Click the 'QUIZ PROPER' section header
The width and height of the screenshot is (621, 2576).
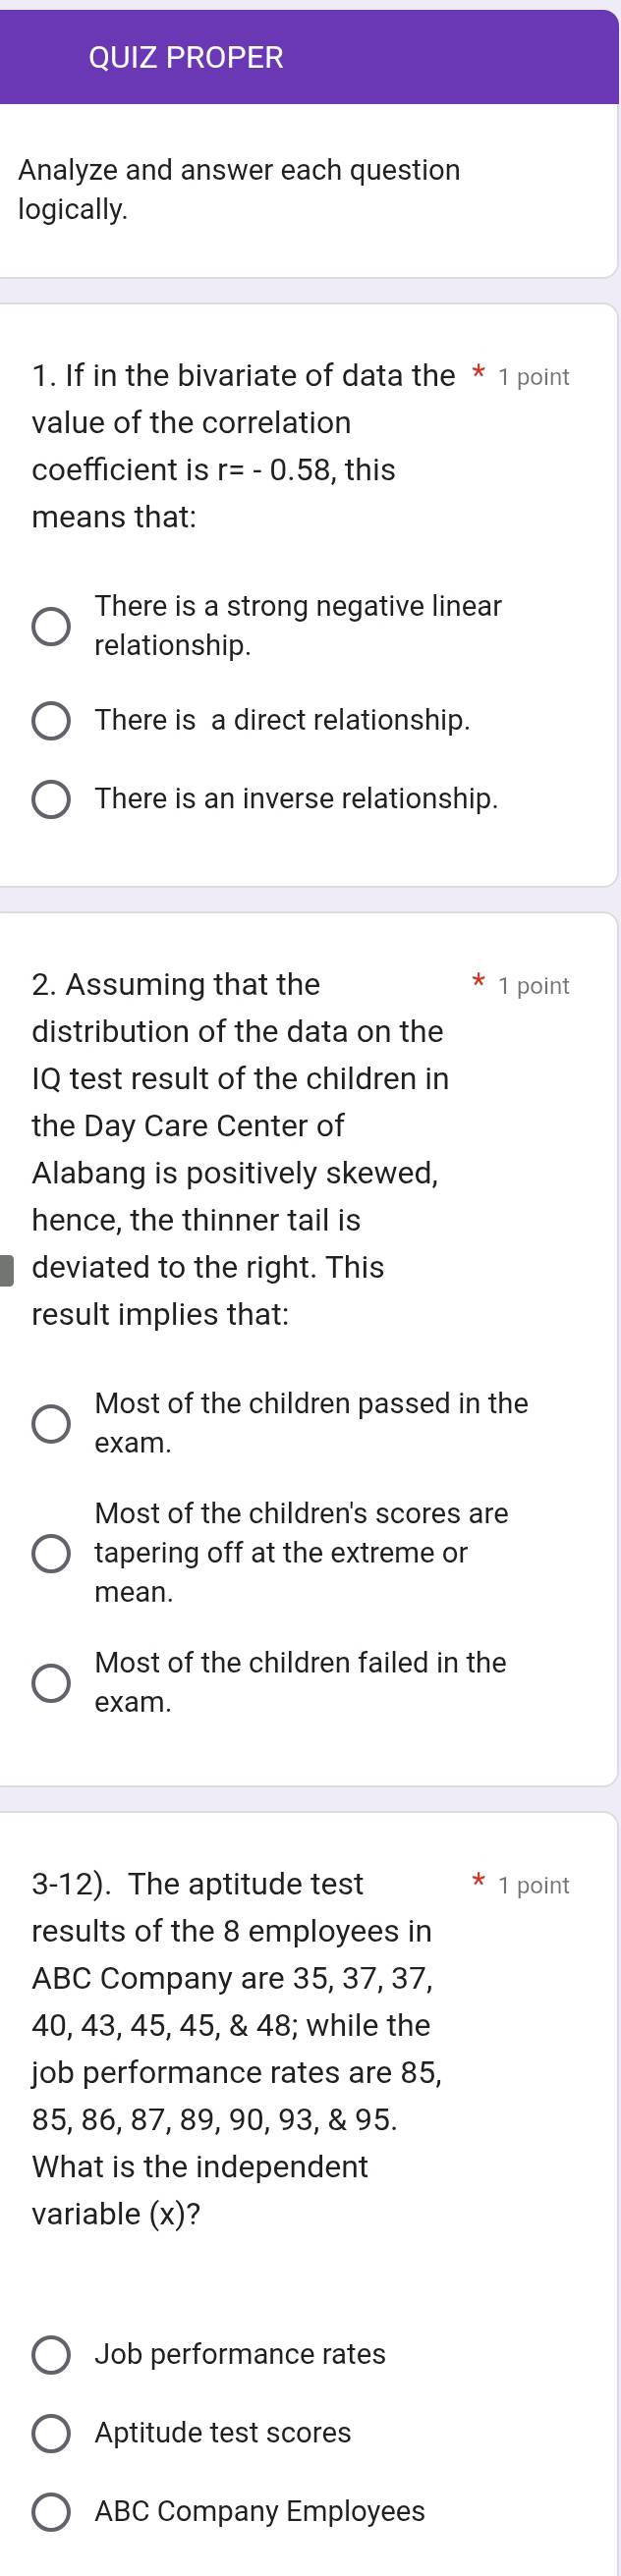tap(186, 58)
